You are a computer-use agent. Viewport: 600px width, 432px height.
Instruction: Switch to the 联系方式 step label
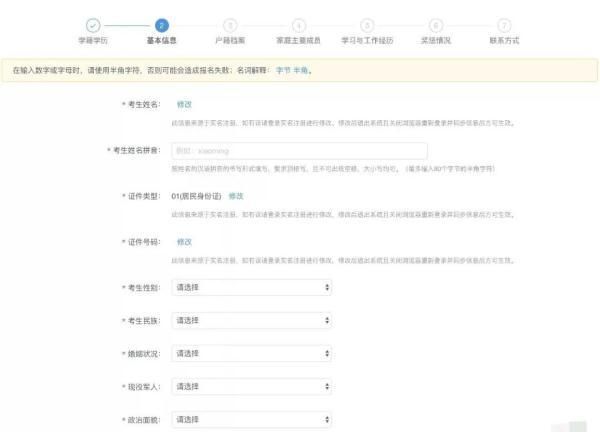[504, 41]
